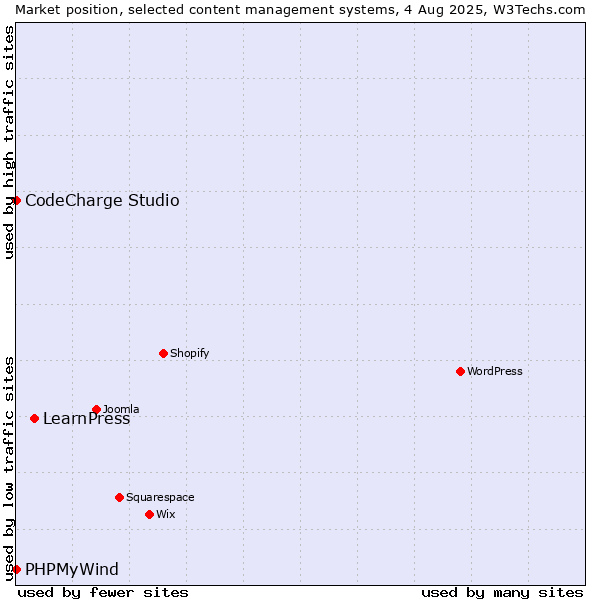Click the red marker for Joomla

(96, 409)
